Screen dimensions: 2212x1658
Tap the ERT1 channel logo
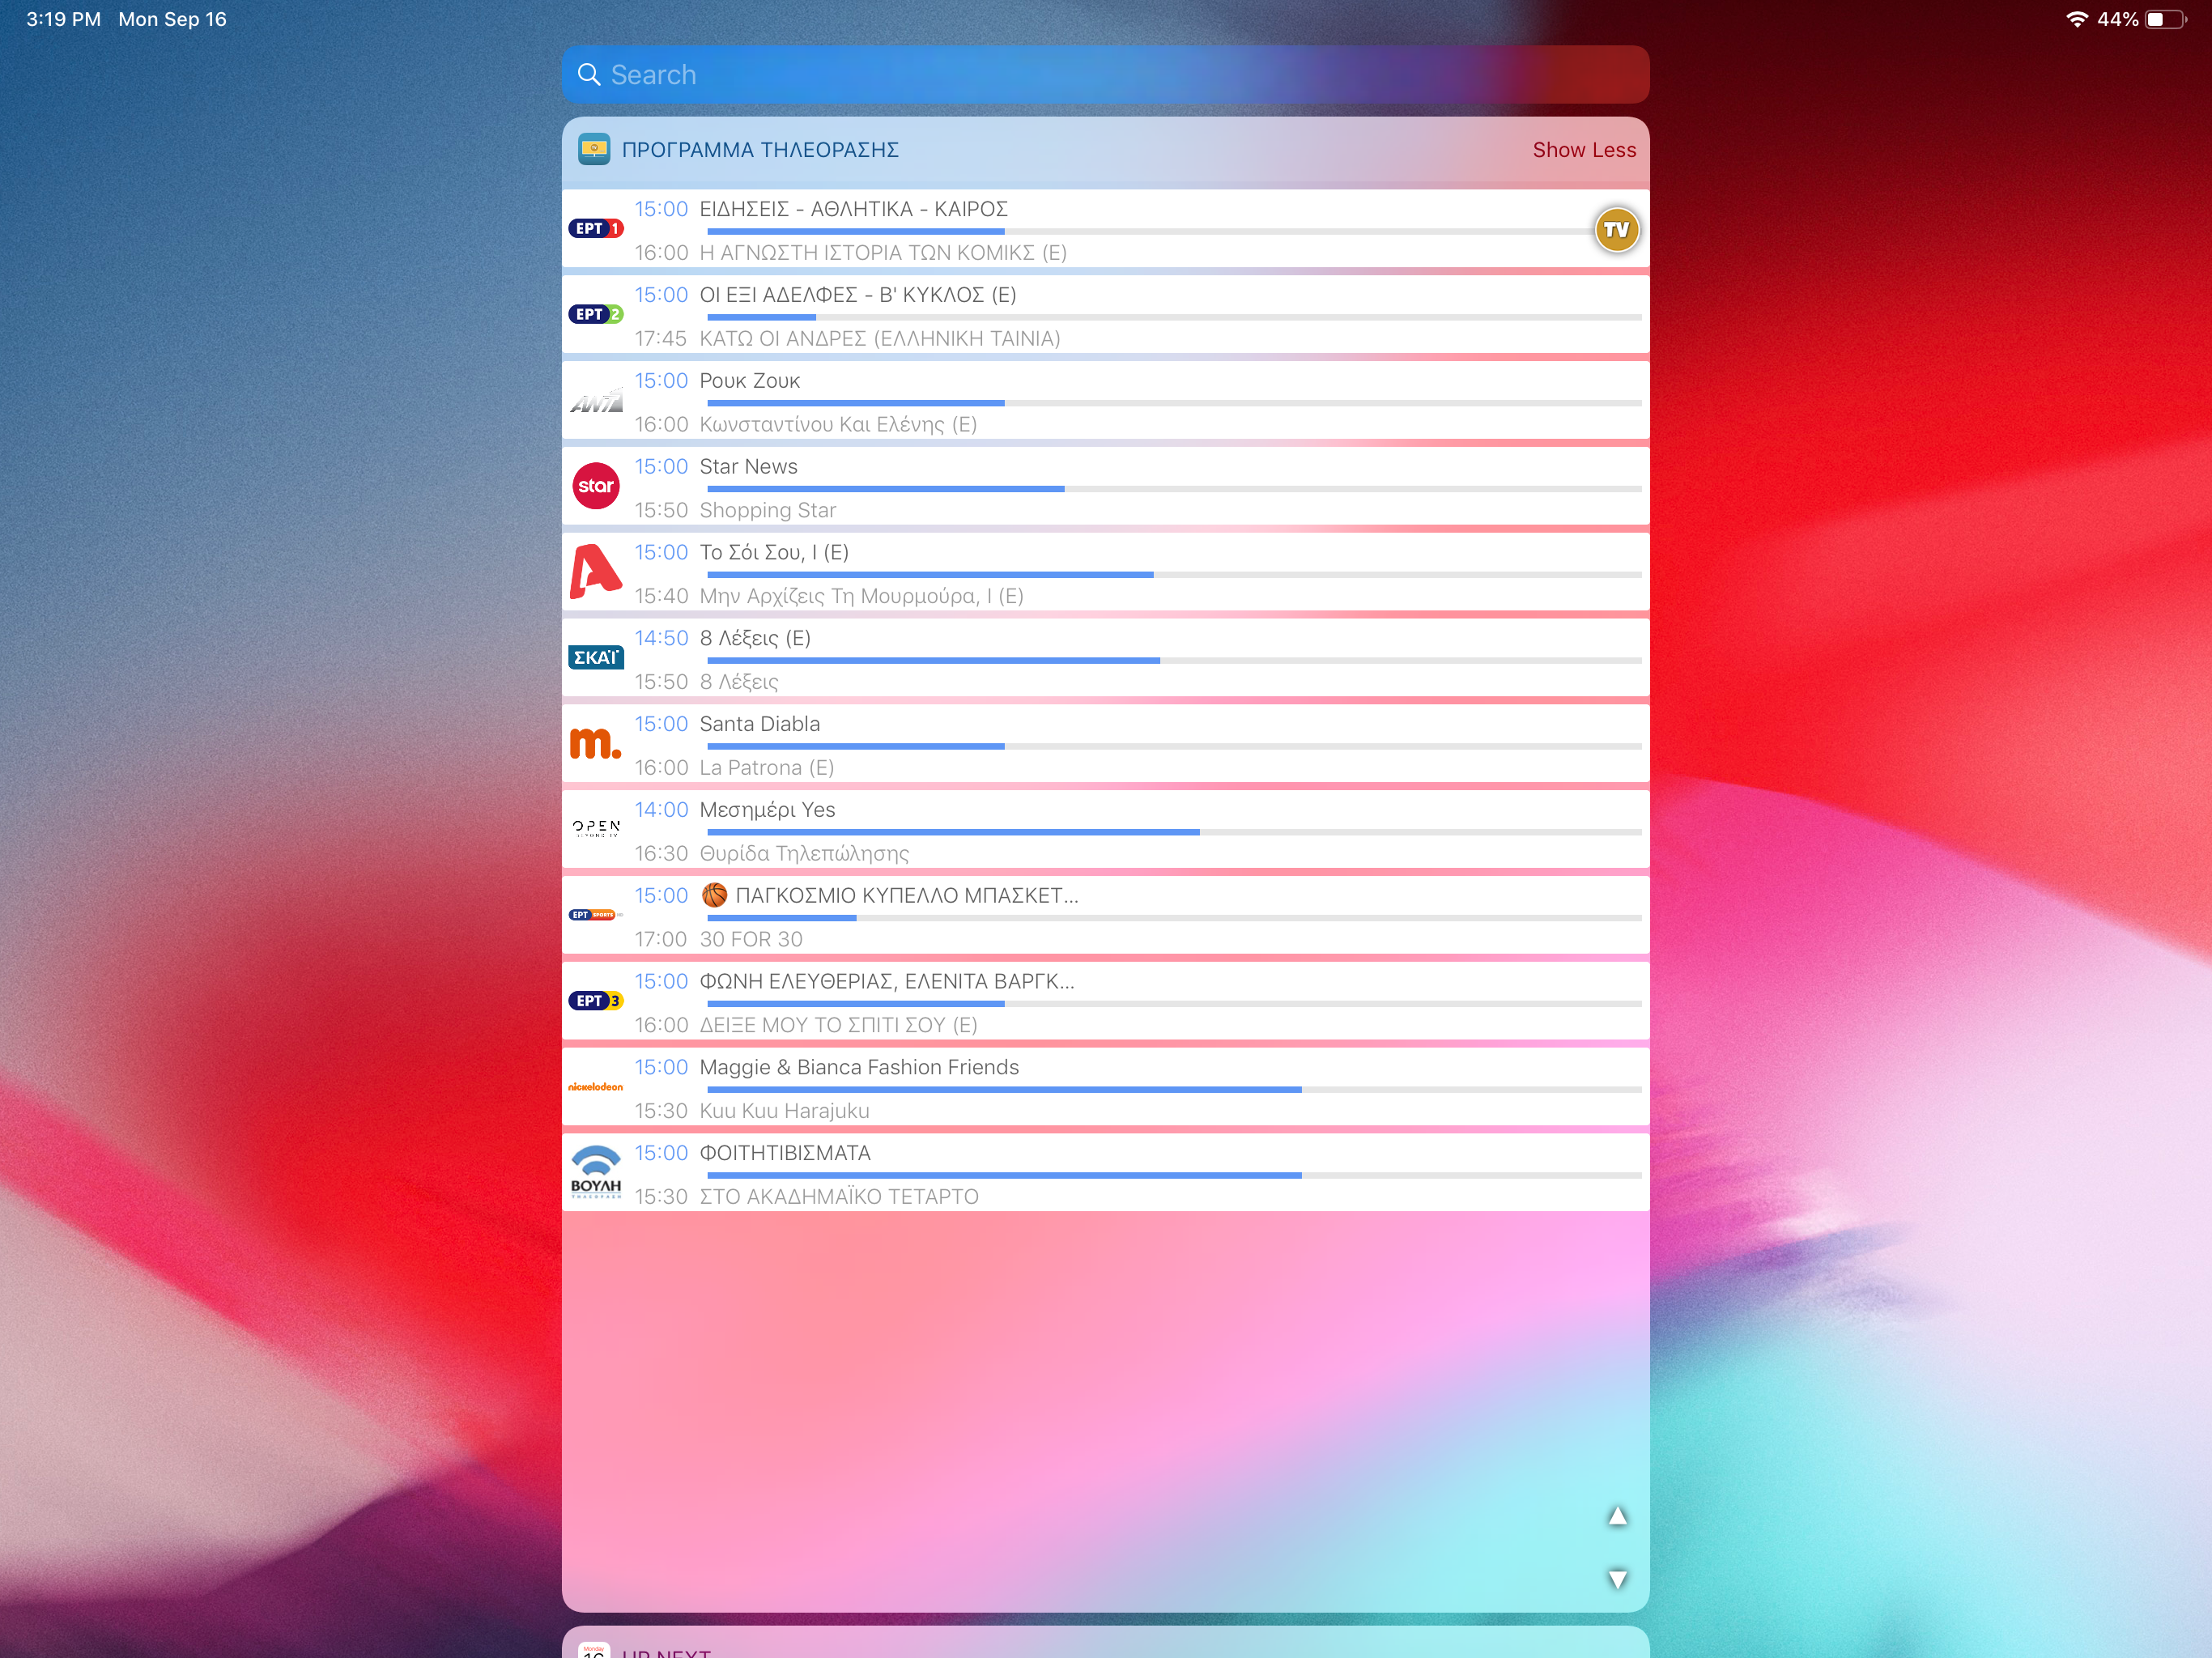click(596, 229)
